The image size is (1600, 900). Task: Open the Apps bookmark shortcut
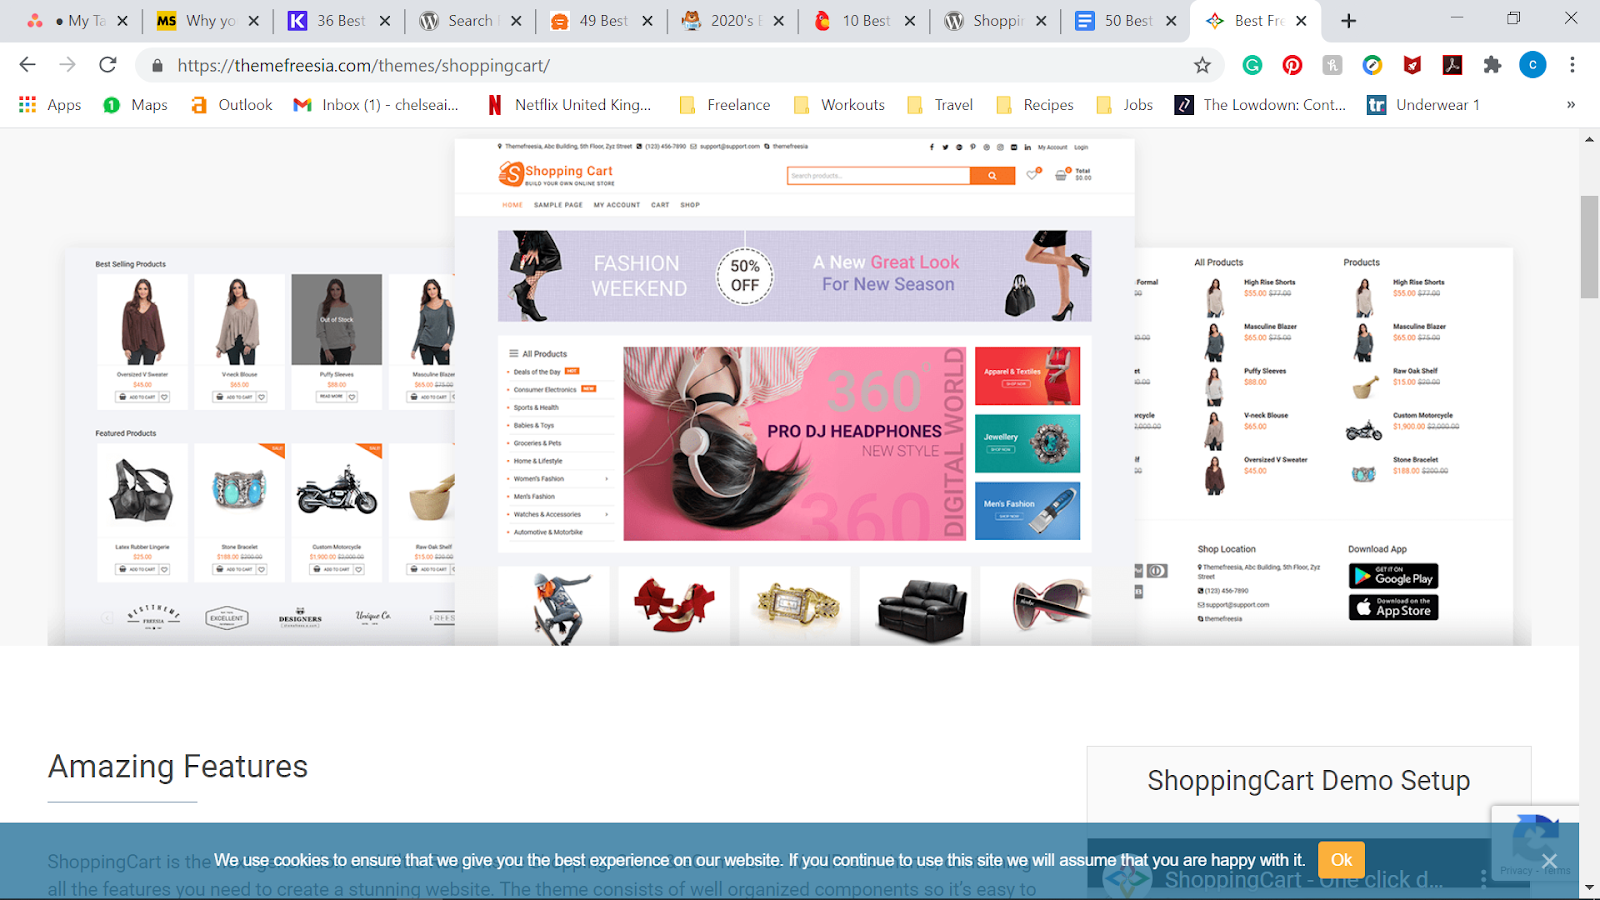tap(50, 105)
